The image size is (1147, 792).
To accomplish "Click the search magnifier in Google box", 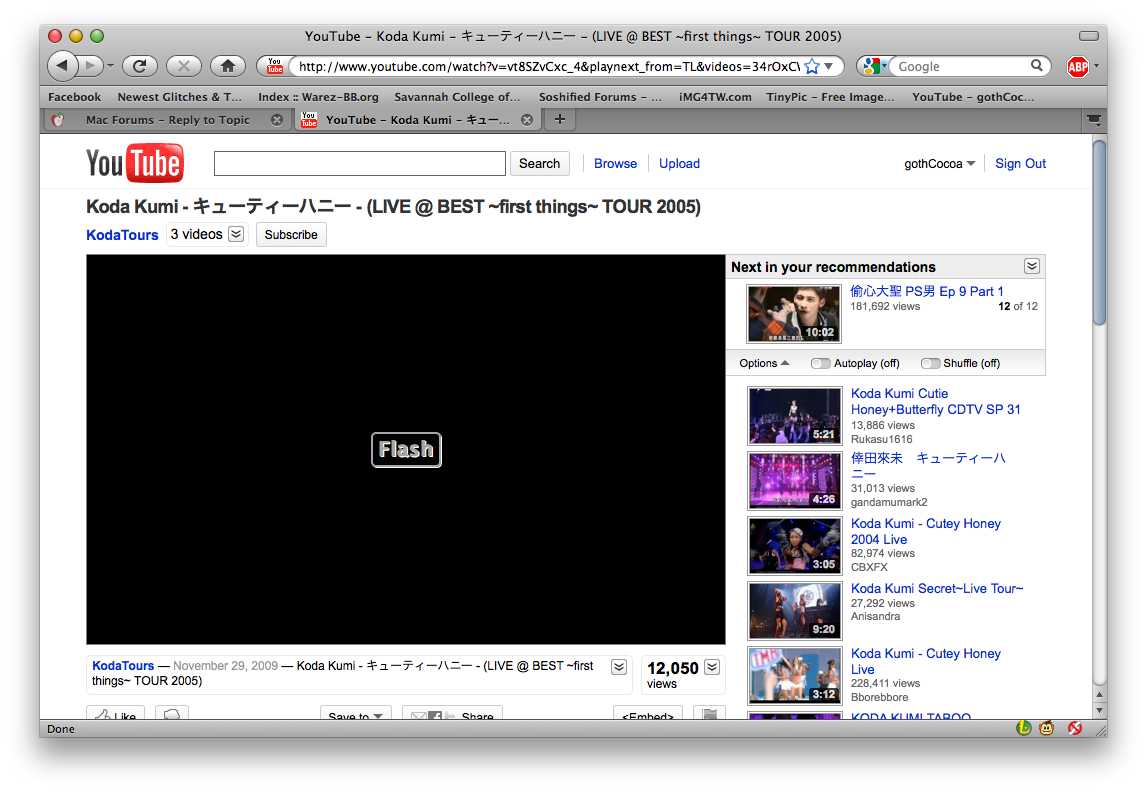I will point(1037,65).
